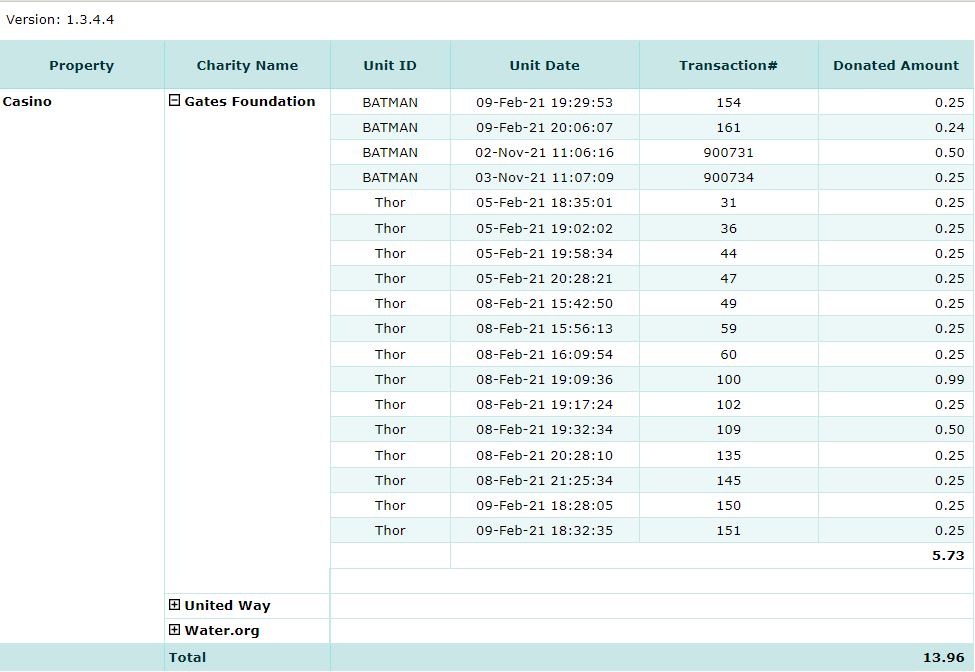The height and width of the screenshot is (672, 975).
Task: Select the Casino property cell
Action: click(x=28, y=102)
